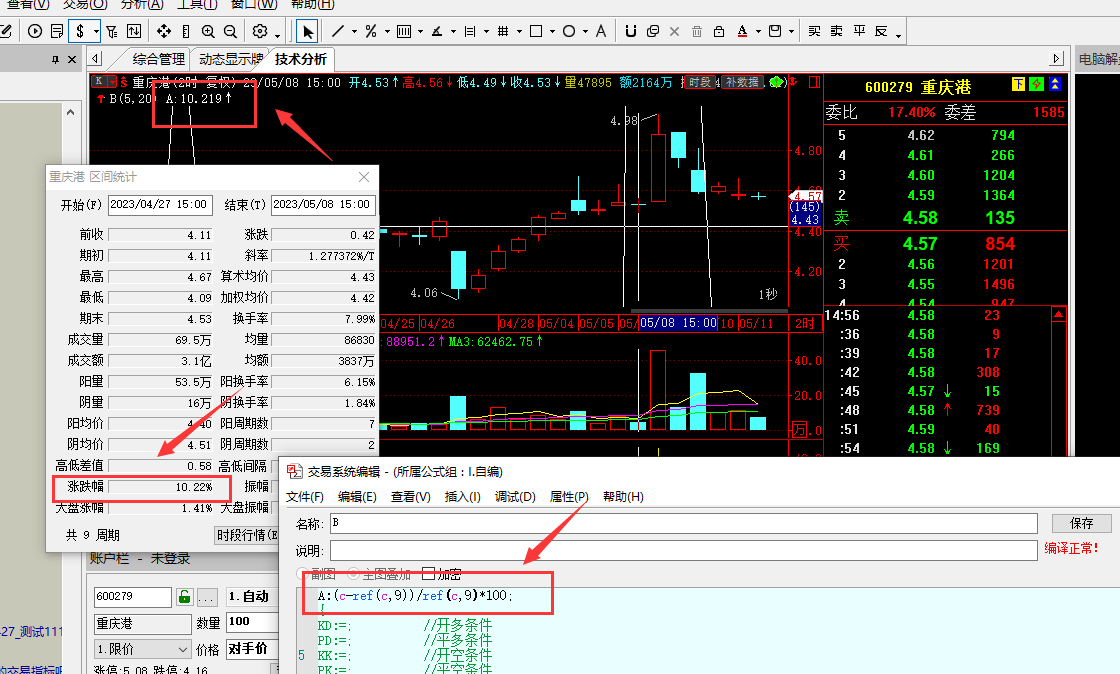Expand the settings gear dropdown arrow
Image resolution: width=1120 pixels, height=674 pixels.
(x=277, y=33)
